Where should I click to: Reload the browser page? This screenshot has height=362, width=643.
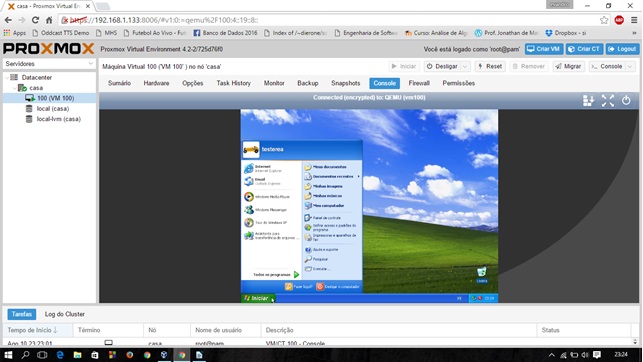pyautogui.click(x=35, y=20)
